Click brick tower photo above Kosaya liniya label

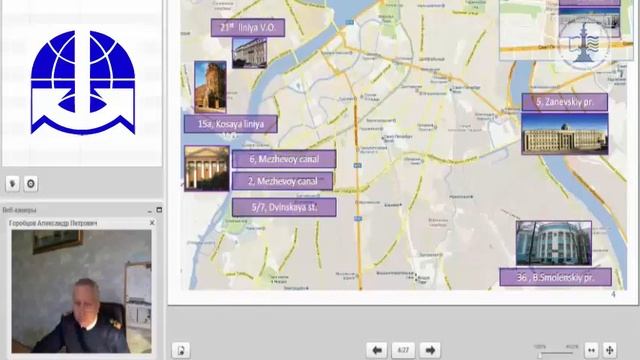pos(210,87)
